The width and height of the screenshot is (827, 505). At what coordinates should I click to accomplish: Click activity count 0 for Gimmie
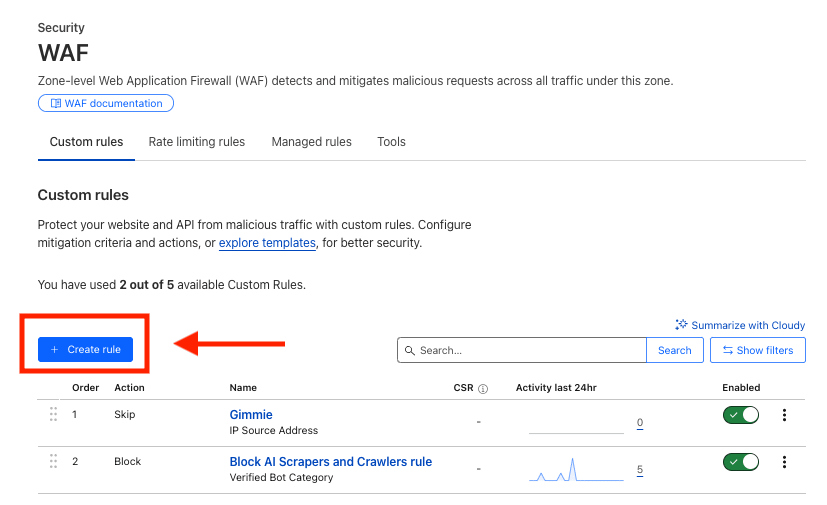640,423
